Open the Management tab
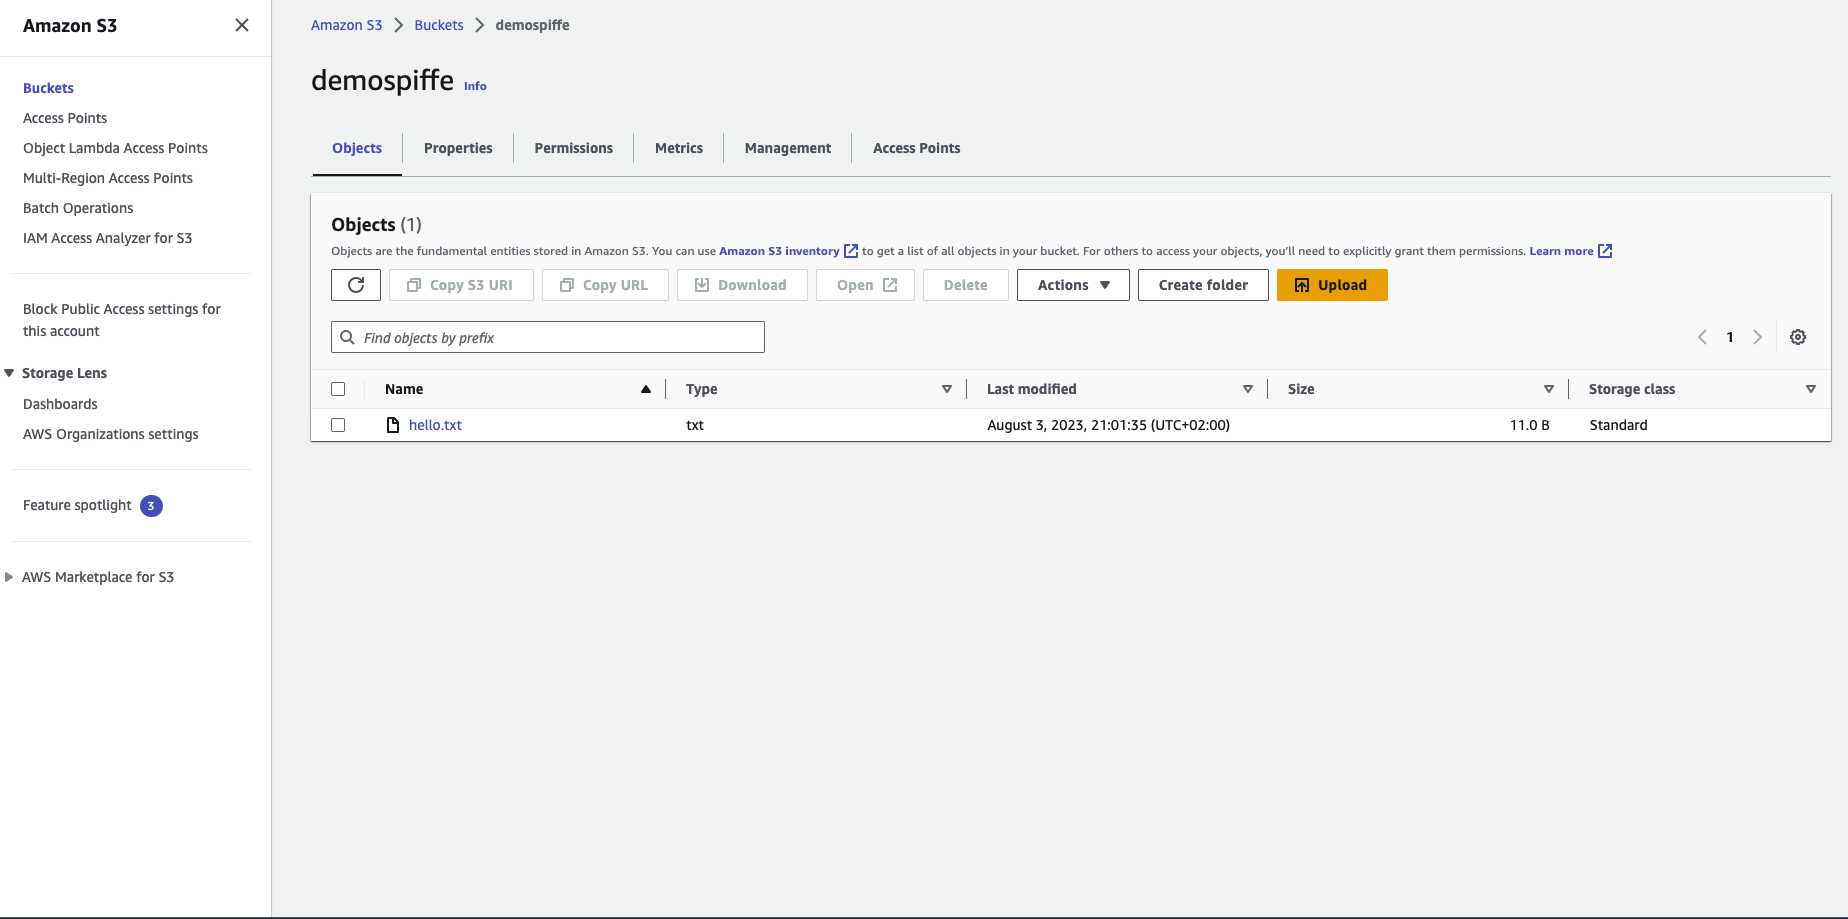This screenshot has width=1848, height=919. point(788,148)
